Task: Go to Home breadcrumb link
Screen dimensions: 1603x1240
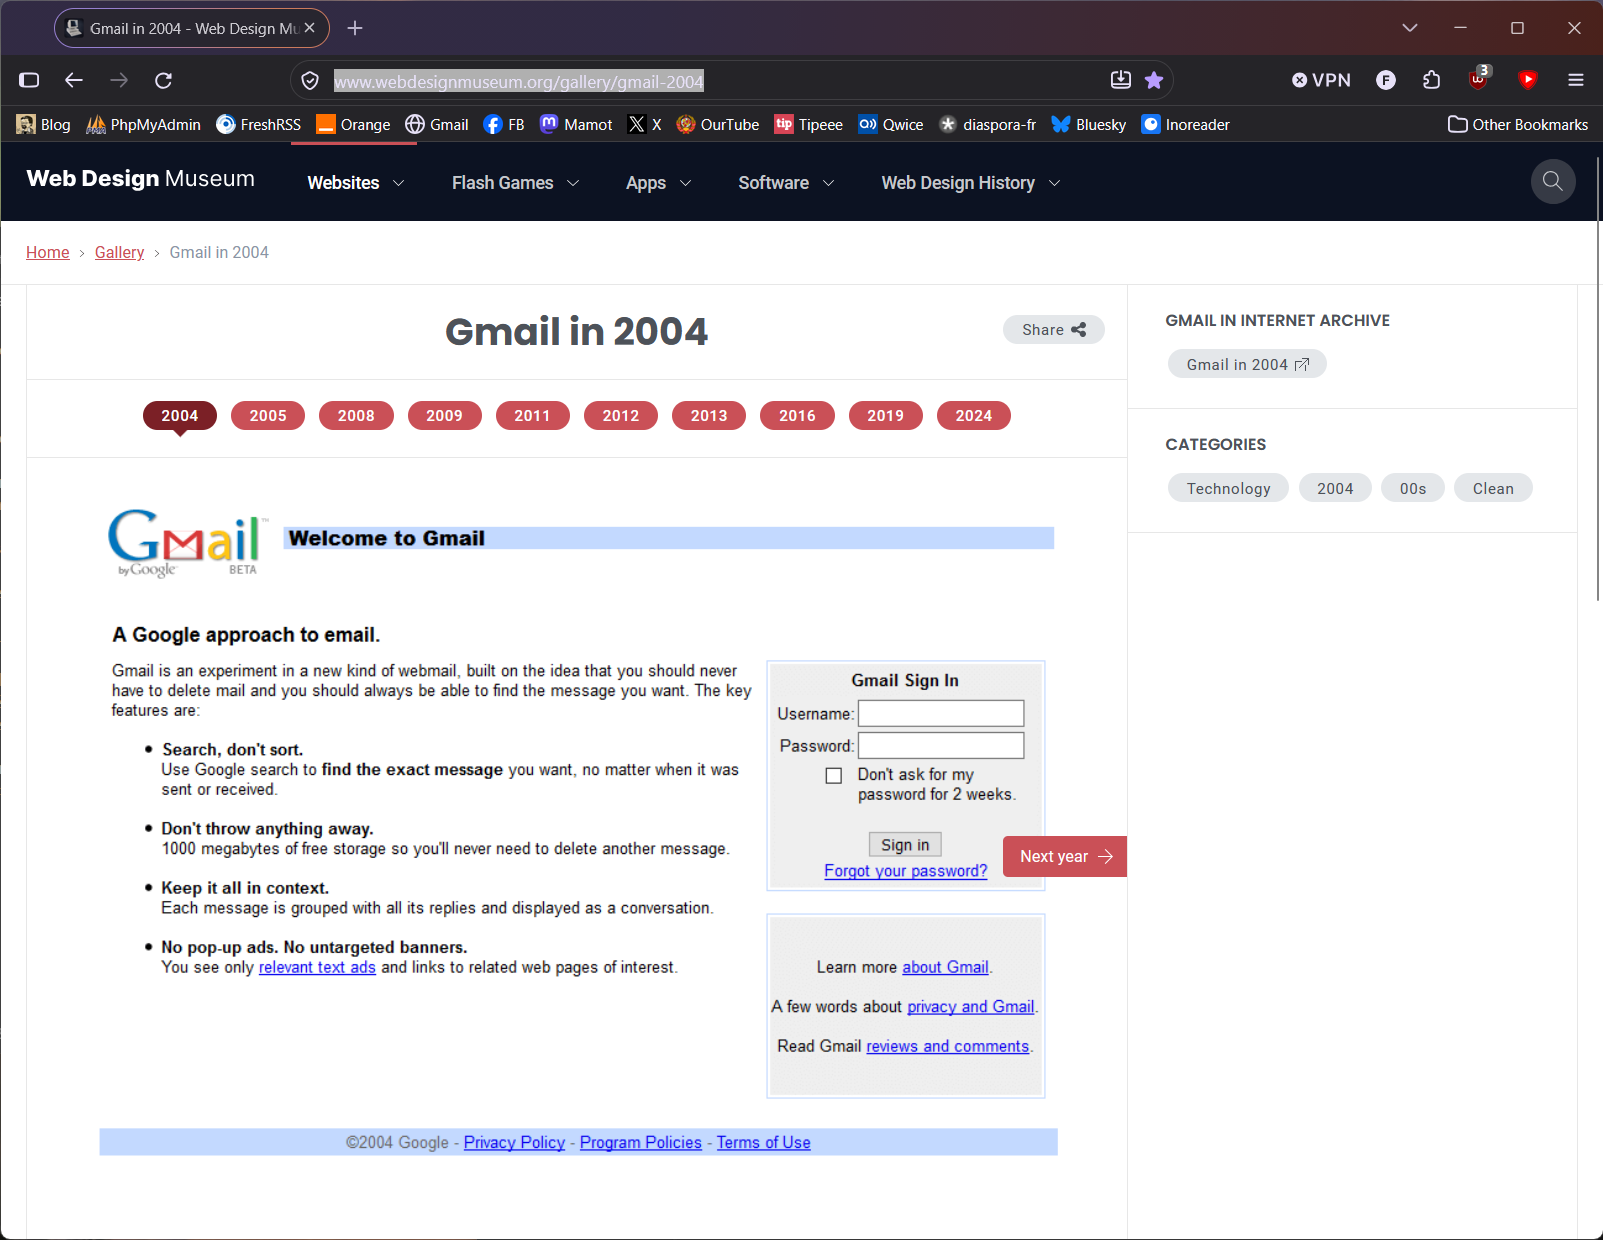Action: click(48, 253)
